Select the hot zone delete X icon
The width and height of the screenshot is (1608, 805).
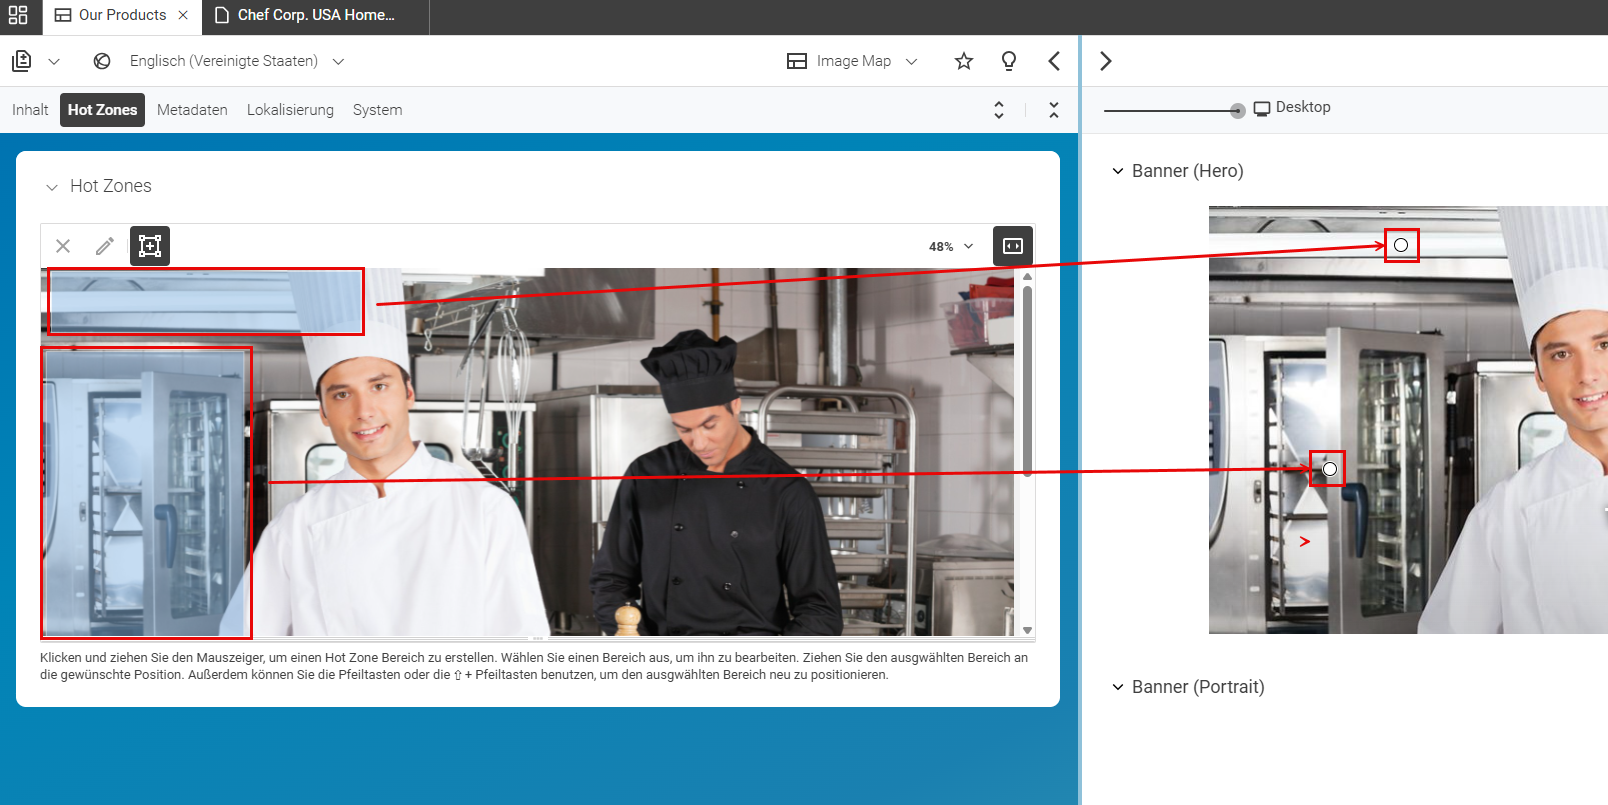(63, 246)
